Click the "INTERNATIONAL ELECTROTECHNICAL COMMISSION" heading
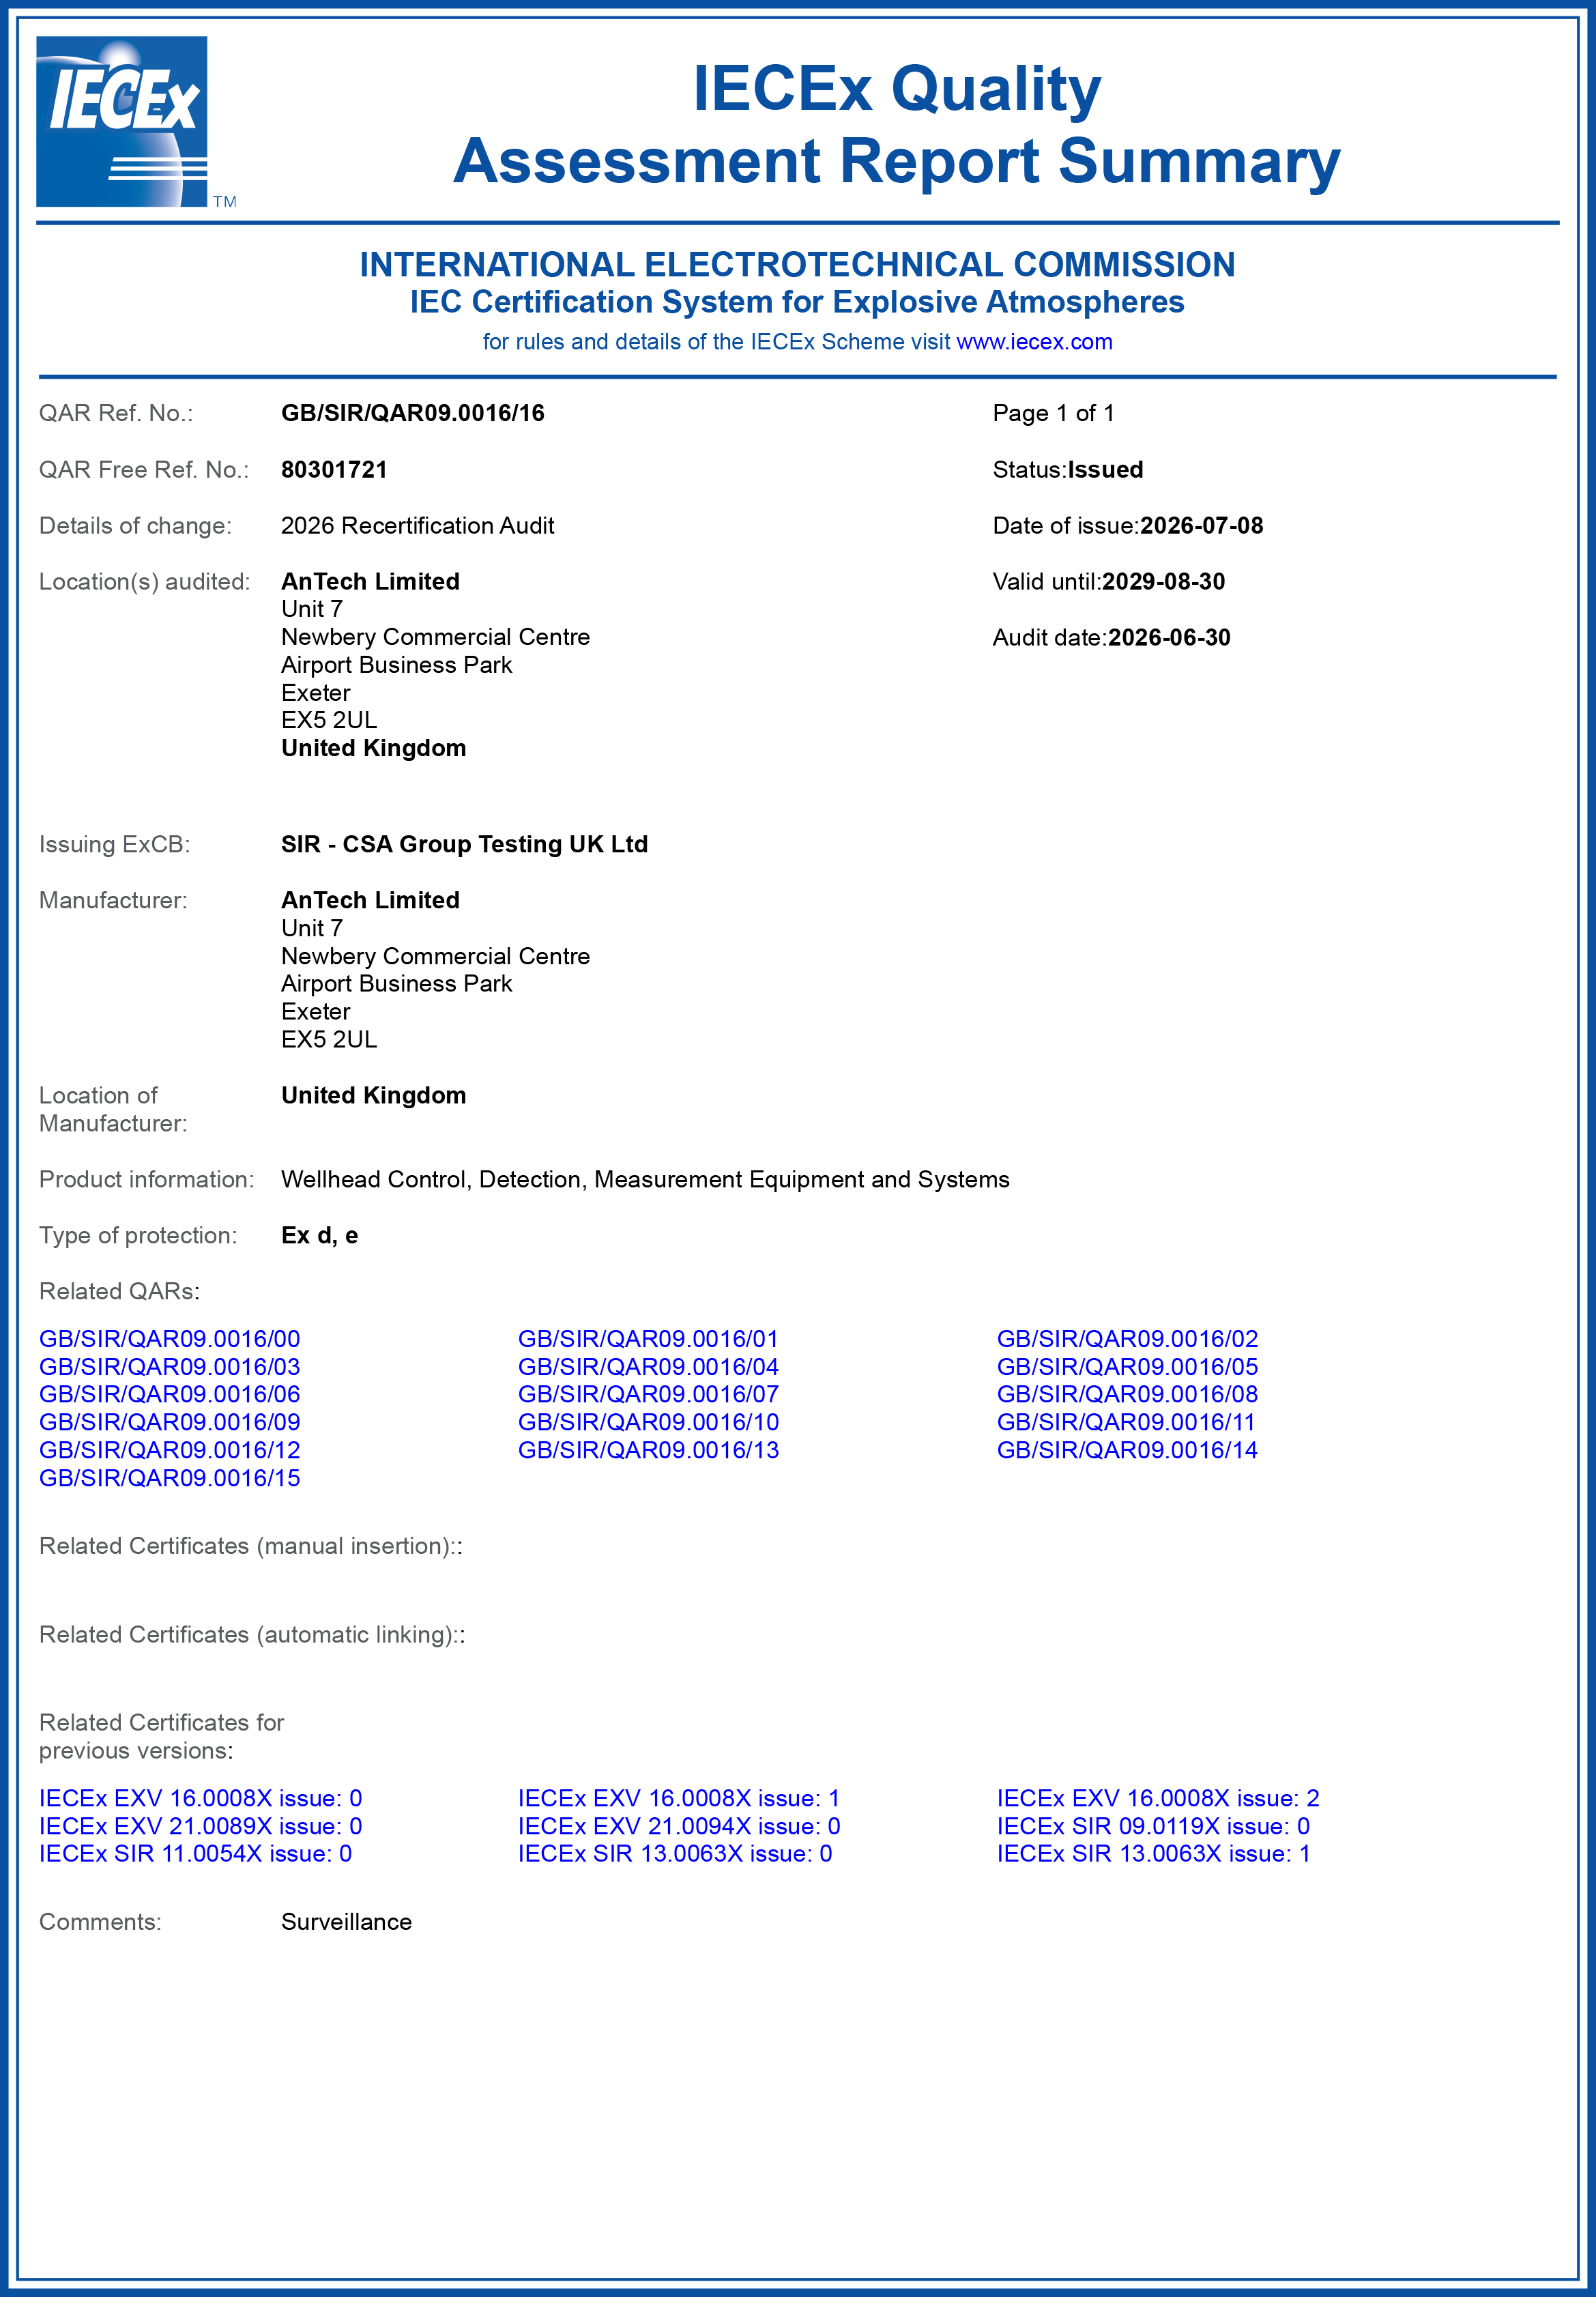This screenshot has height=2297, width=1596. coord(797,264)
